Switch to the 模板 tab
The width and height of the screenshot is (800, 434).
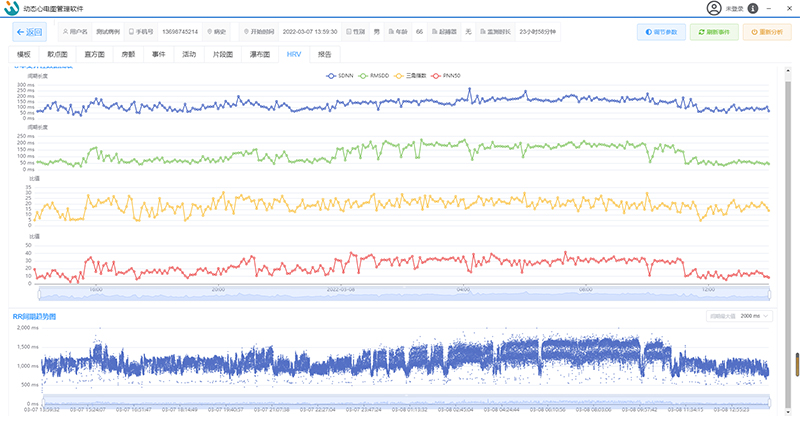[24, 54]
